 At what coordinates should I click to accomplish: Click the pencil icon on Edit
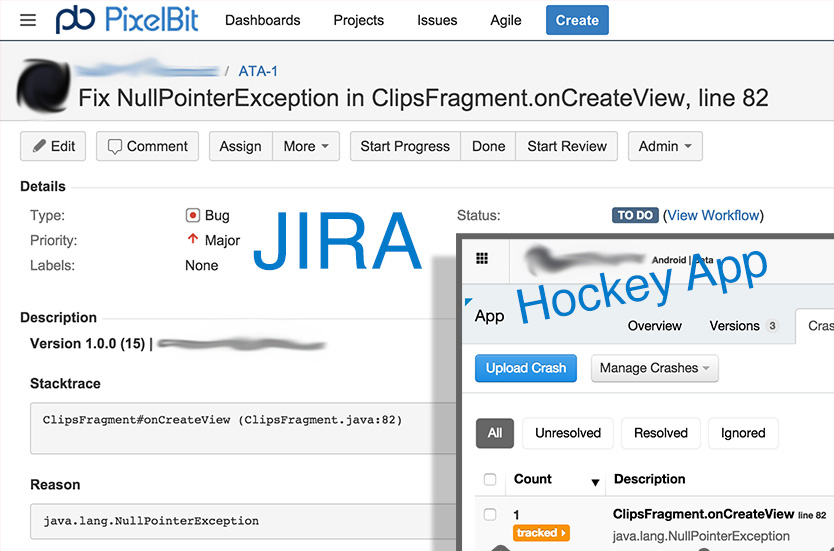[39, 146]
